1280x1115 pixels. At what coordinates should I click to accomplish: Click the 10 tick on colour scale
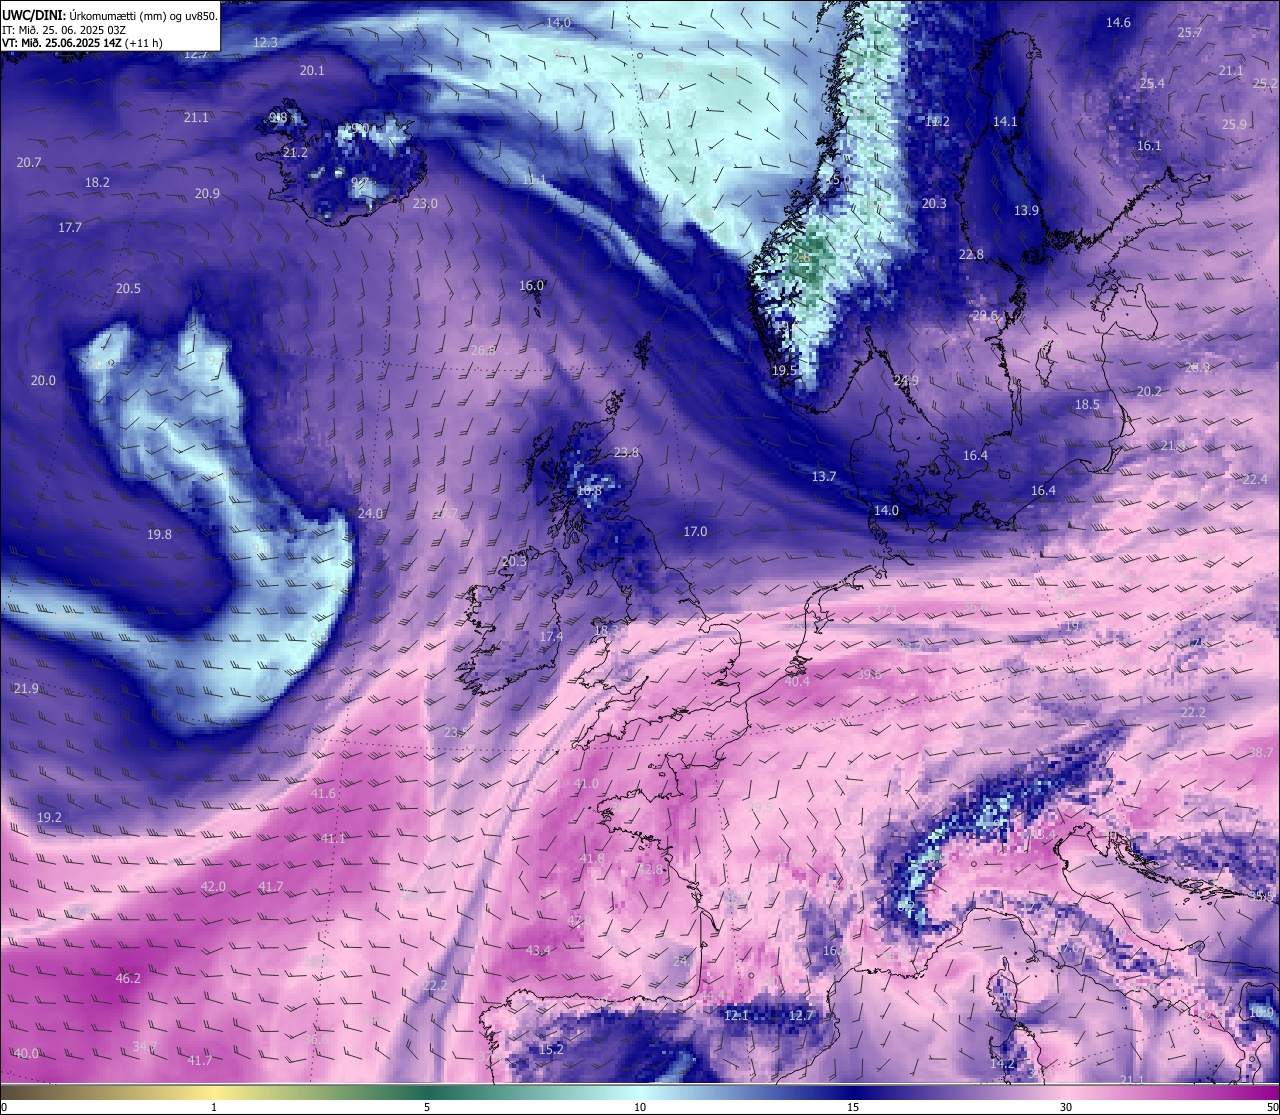(640, 1107)
